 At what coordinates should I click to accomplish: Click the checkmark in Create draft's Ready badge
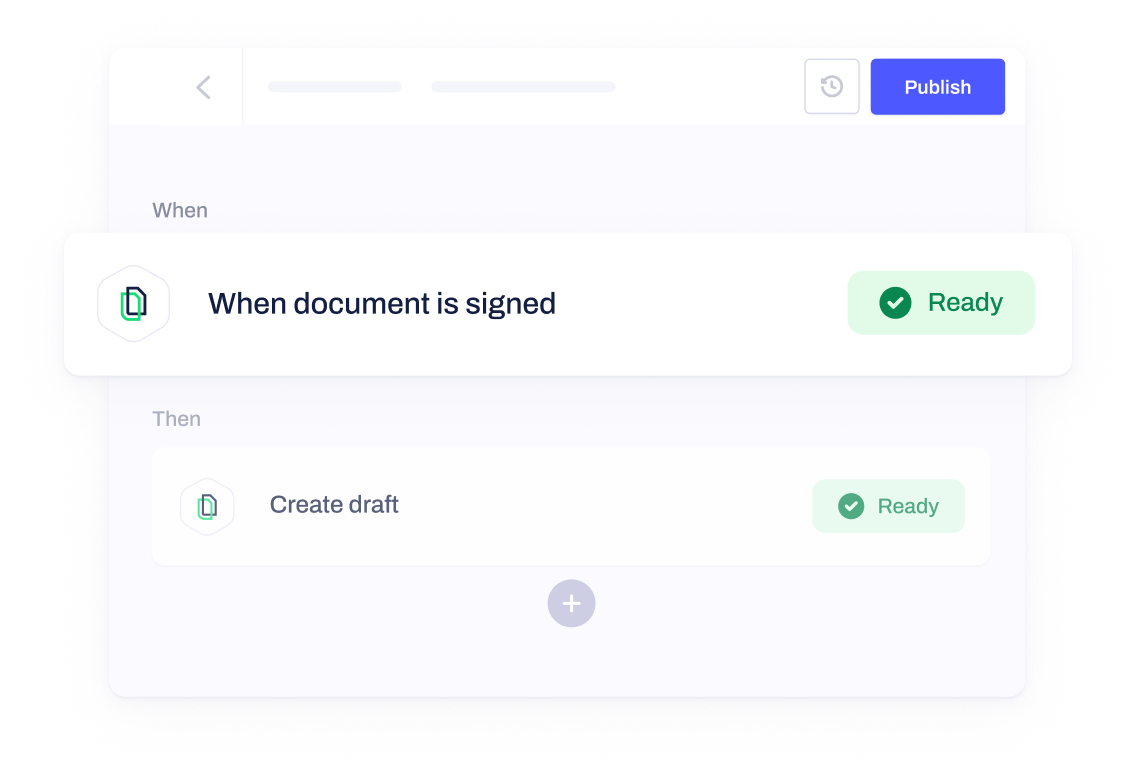[x=851, y=506]
